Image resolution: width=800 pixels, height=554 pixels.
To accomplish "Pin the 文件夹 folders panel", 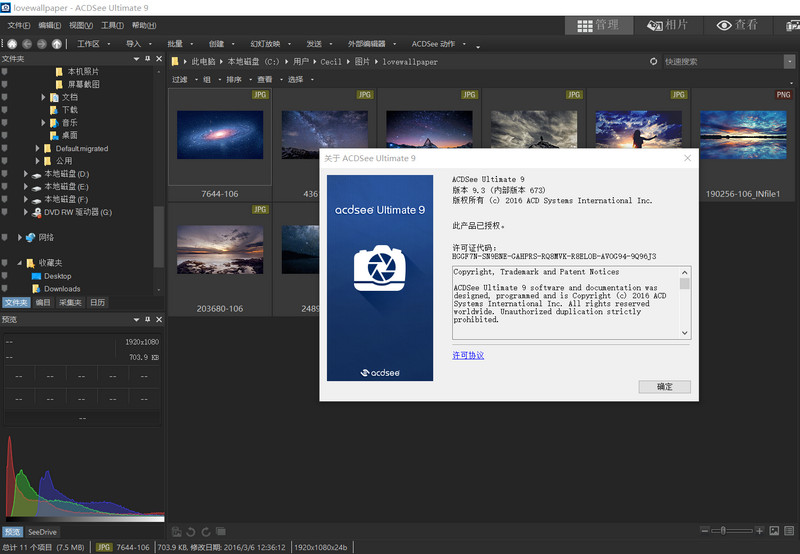I will pos(147,59).
